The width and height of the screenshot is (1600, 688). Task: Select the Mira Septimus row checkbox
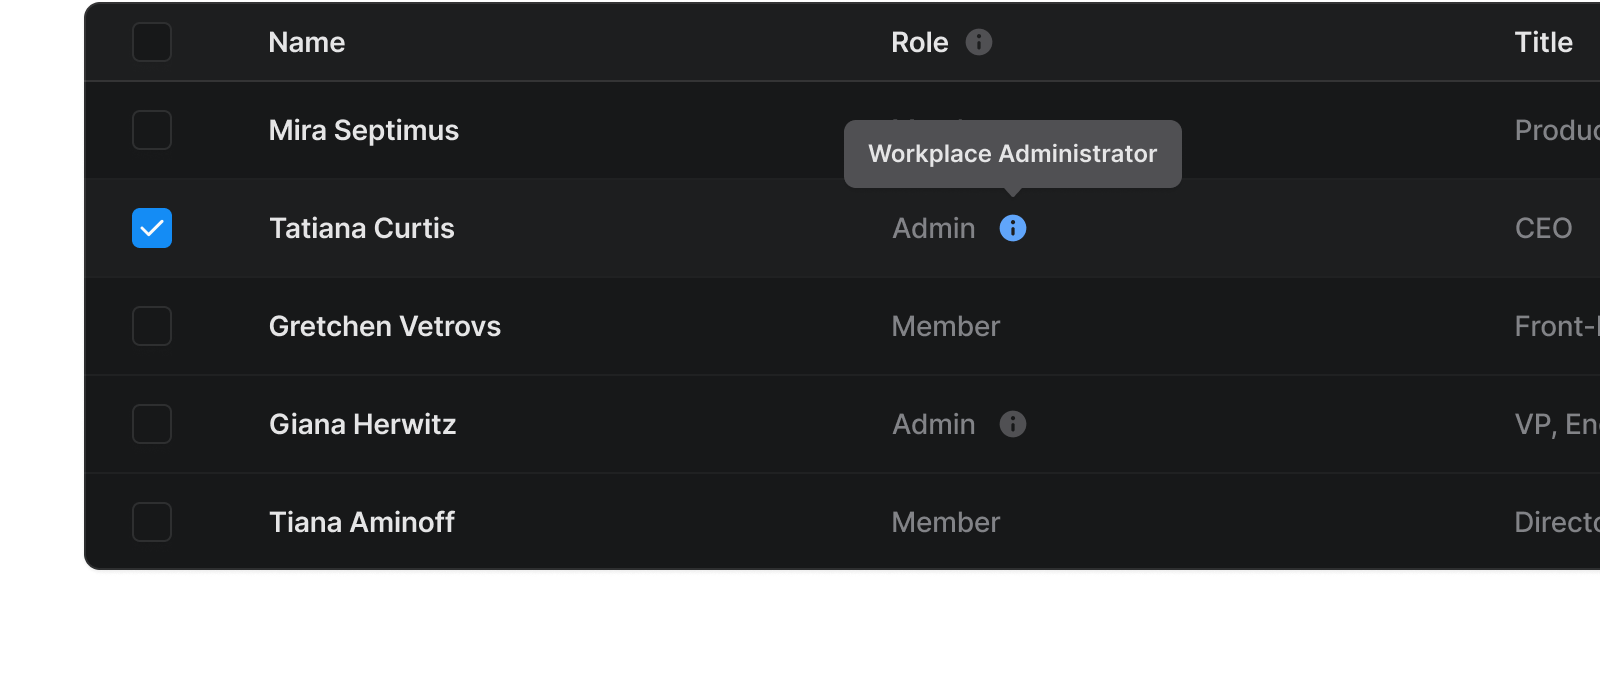pyautogui.click(x=152, y=130)
